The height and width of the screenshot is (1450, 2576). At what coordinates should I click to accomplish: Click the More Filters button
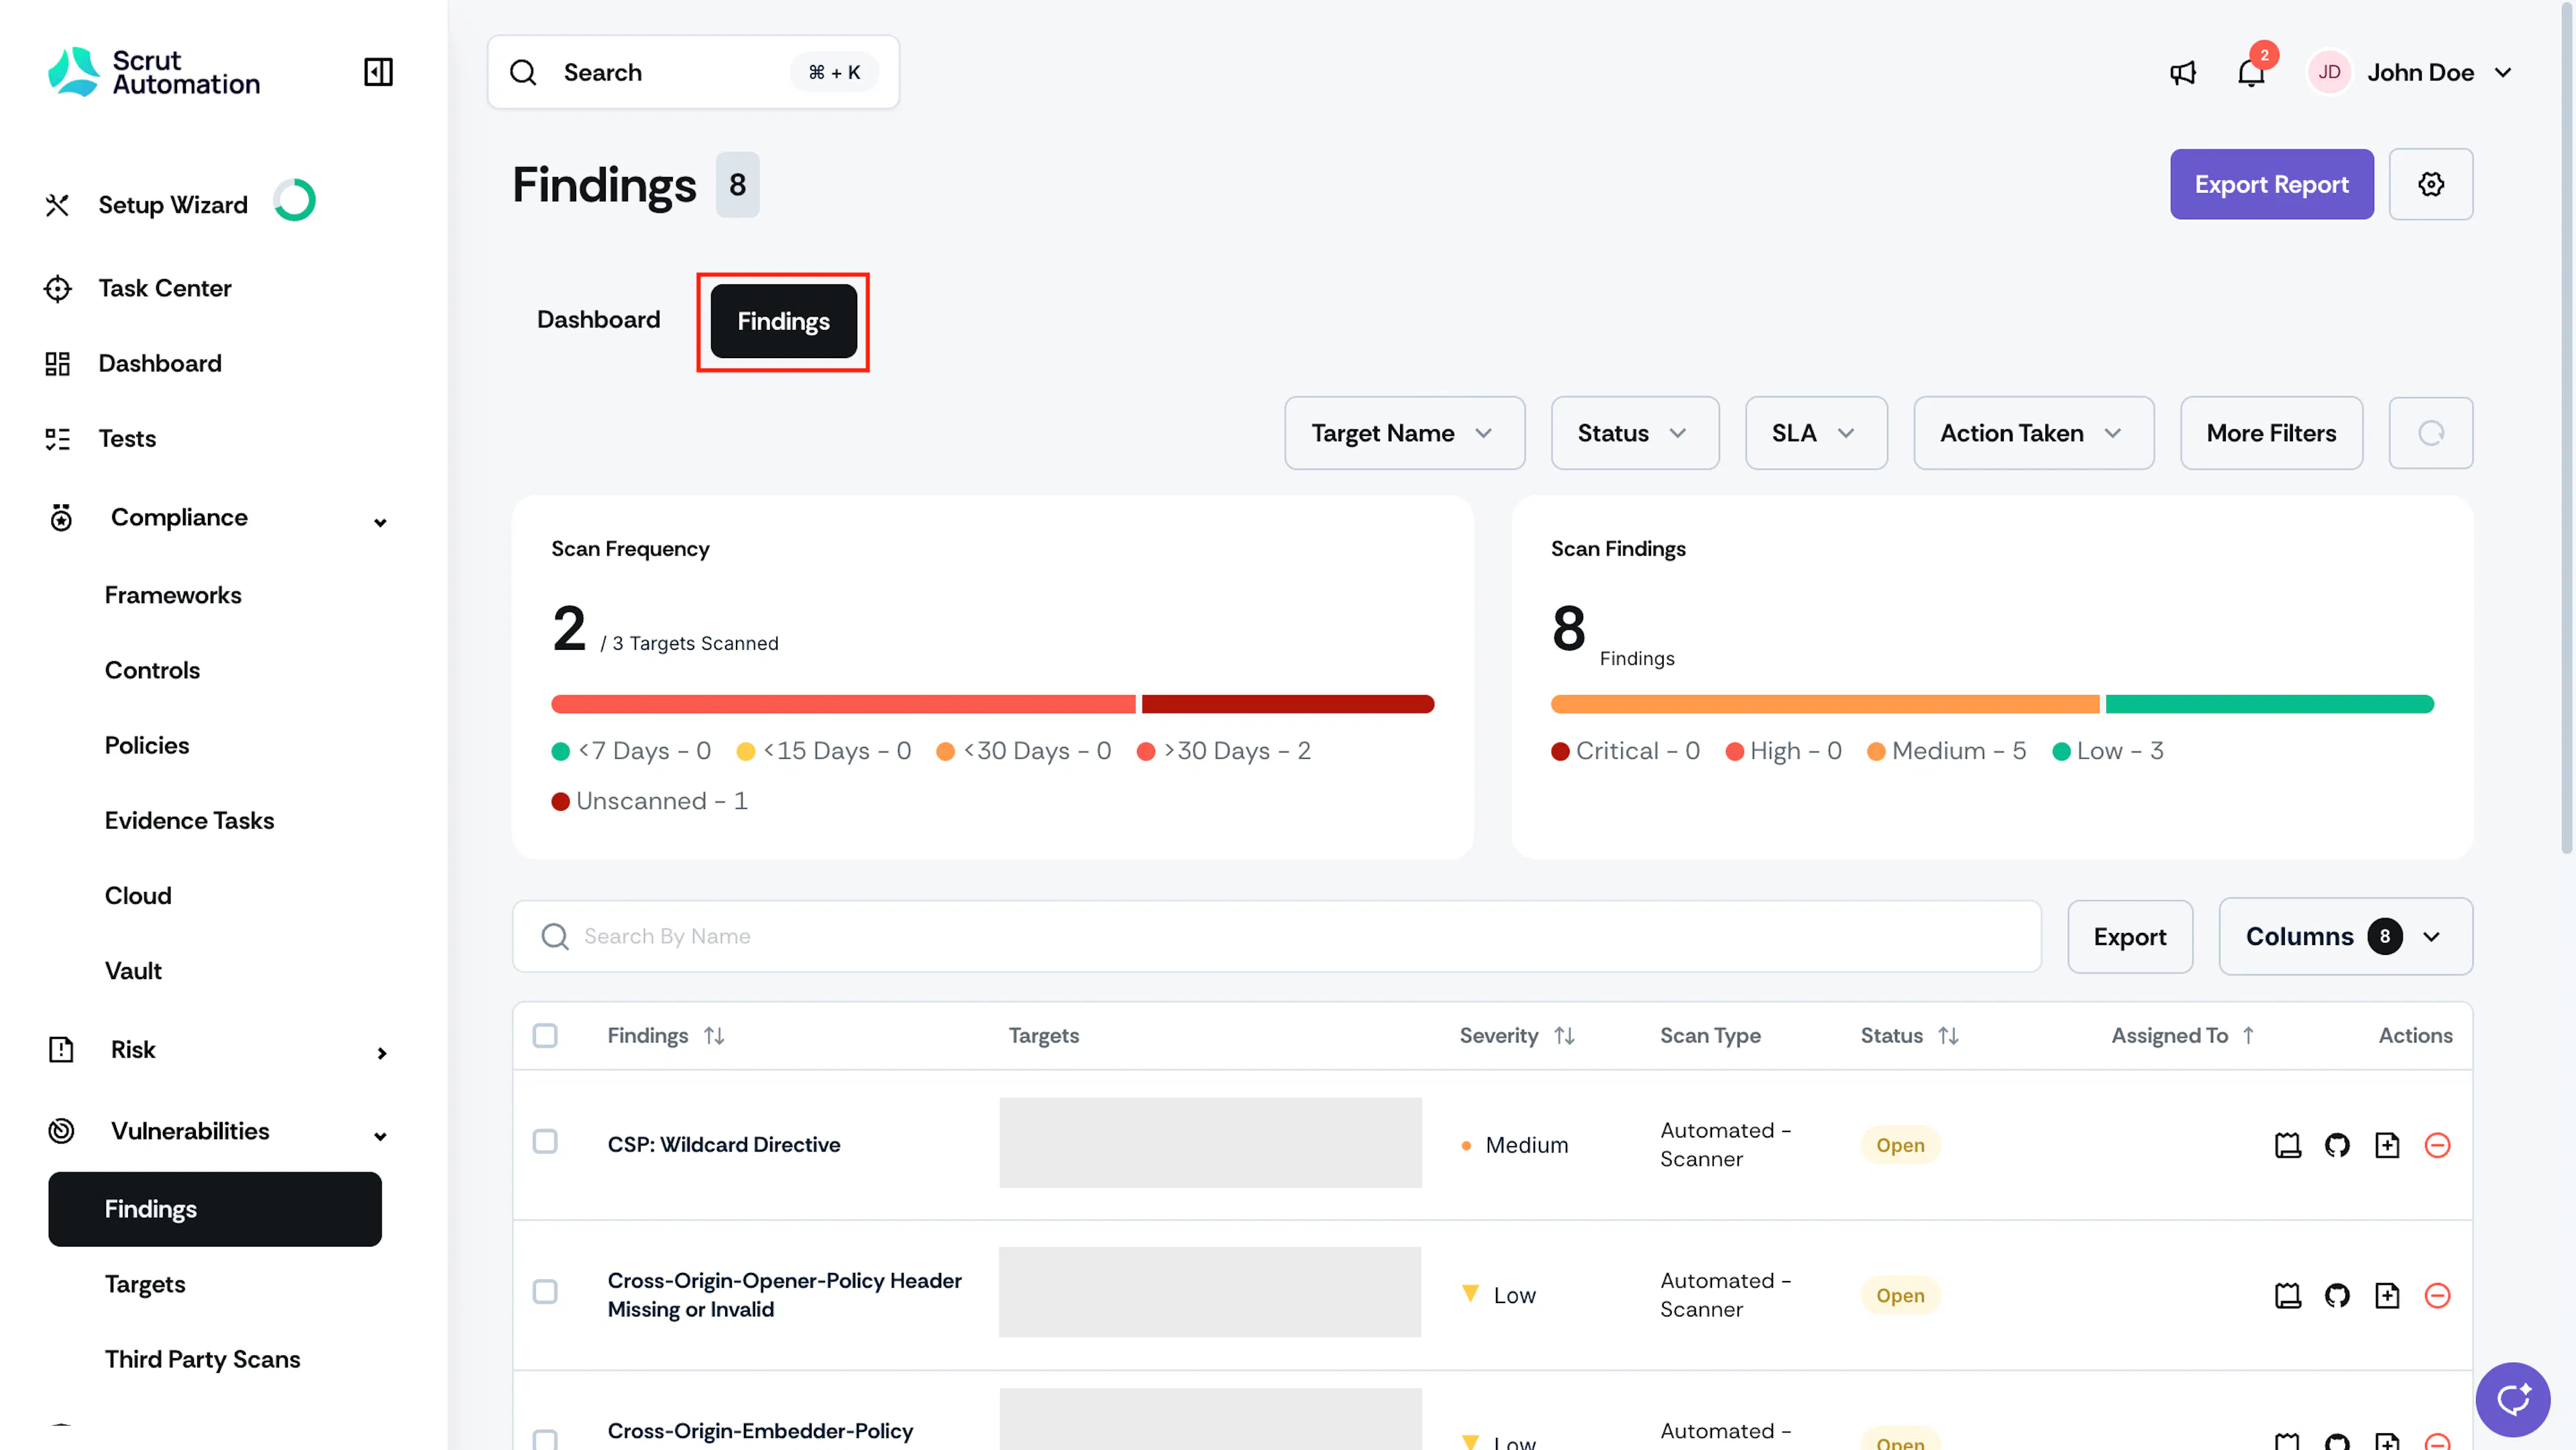[2271, 433]
